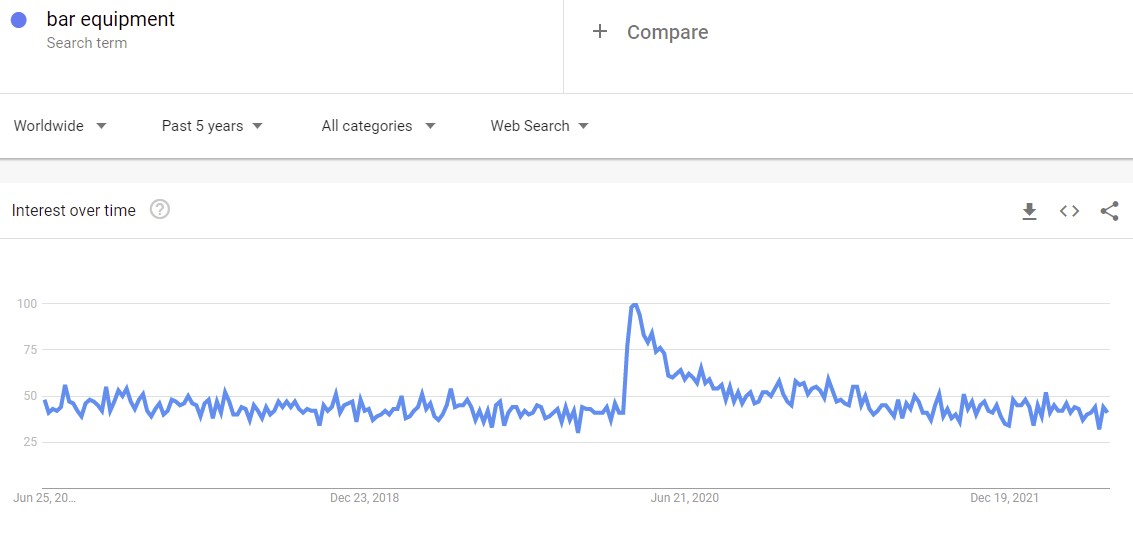1133x536 pixels.
Task: Click the Dec 19, 2021 axis label
Action: [1004, 498]
